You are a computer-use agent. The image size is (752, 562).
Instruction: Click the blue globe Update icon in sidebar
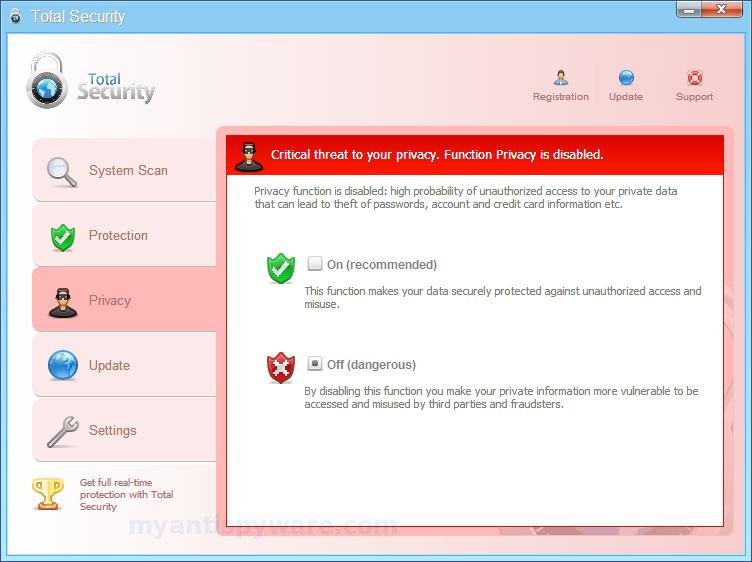63,365
